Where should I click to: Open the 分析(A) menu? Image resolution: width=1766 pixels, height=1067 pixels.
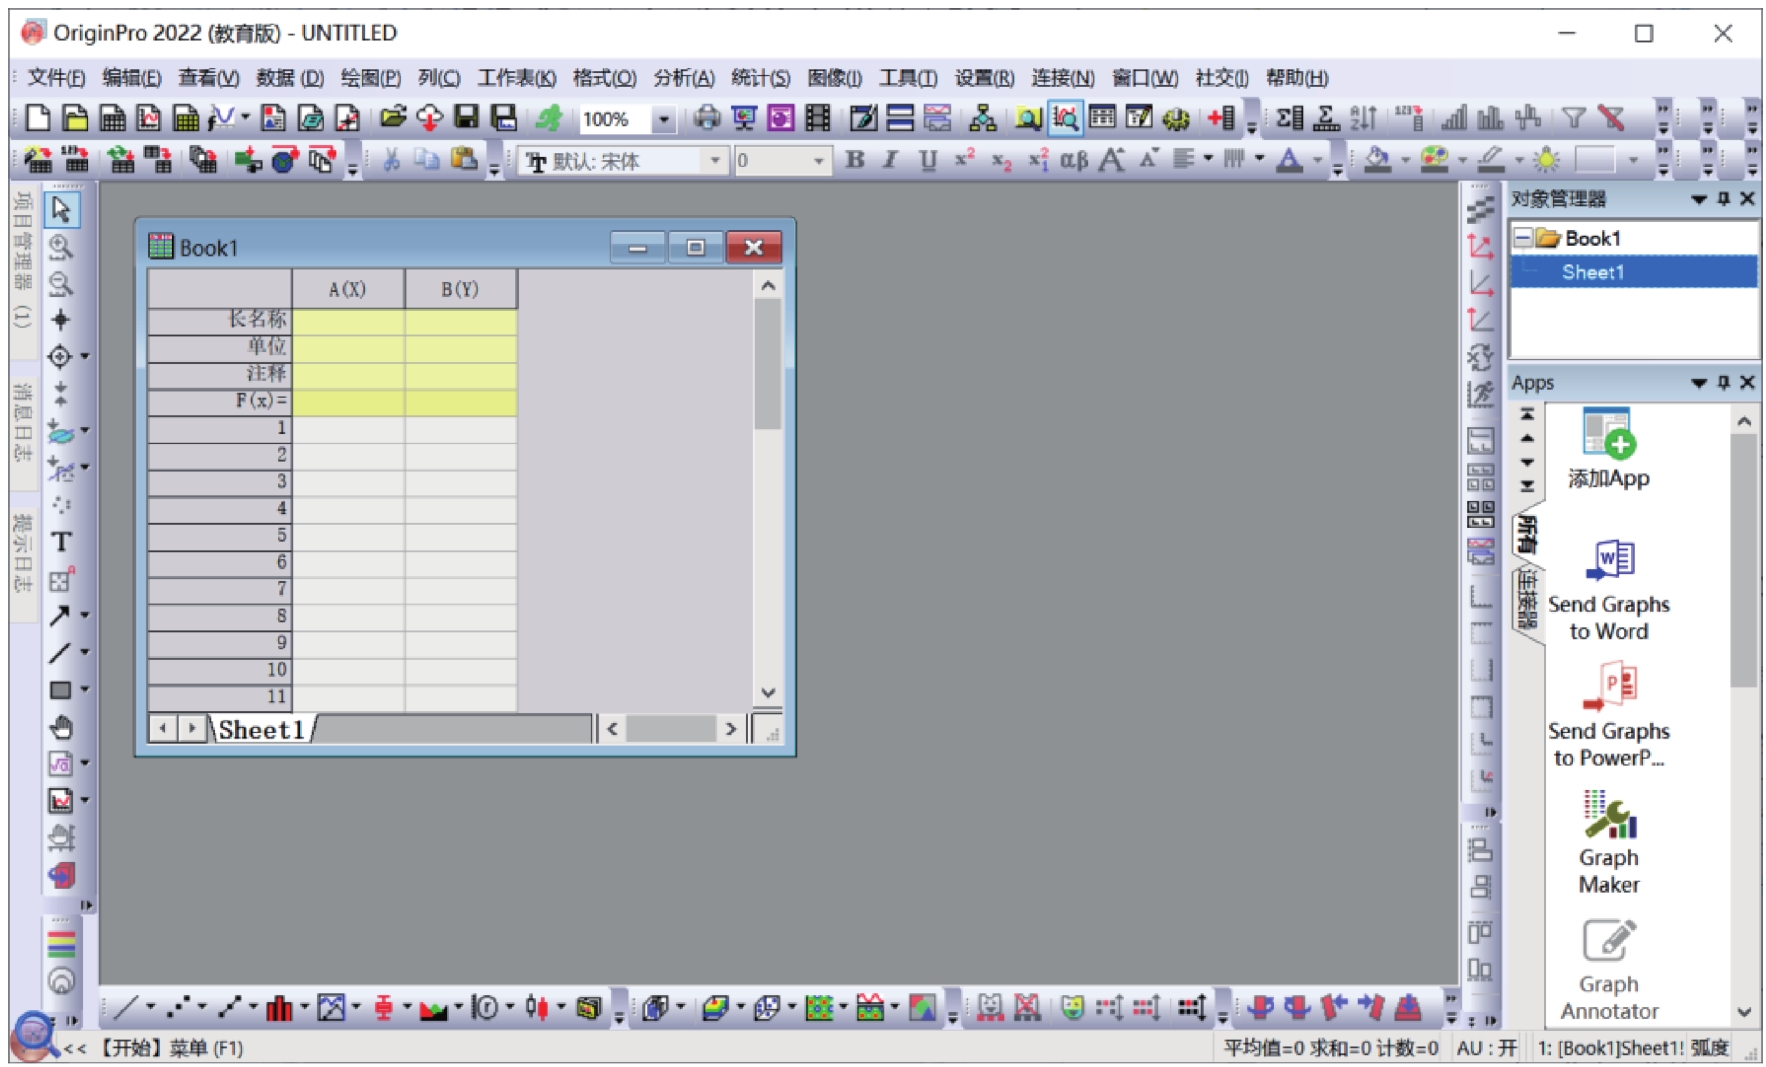pos(684,78)
